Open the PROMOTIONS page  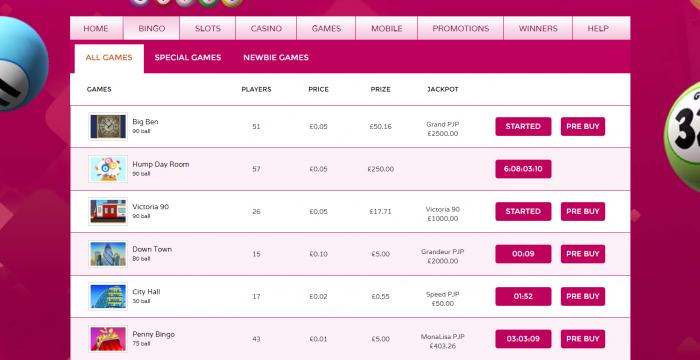pyautogui.click(x=461, y=28)
